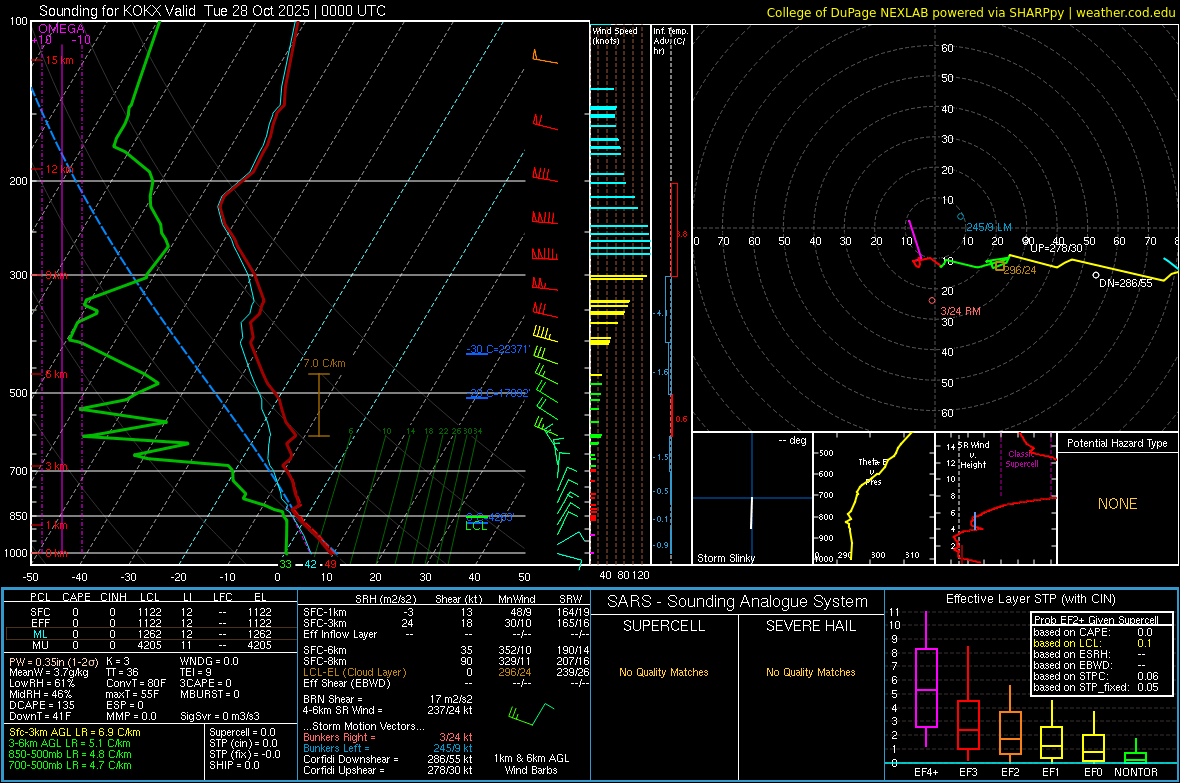Image resolution: width=1180 pixels, height=783 pixels.
Task: Click the green LCL label on skew-T
Action: (476, 526)
